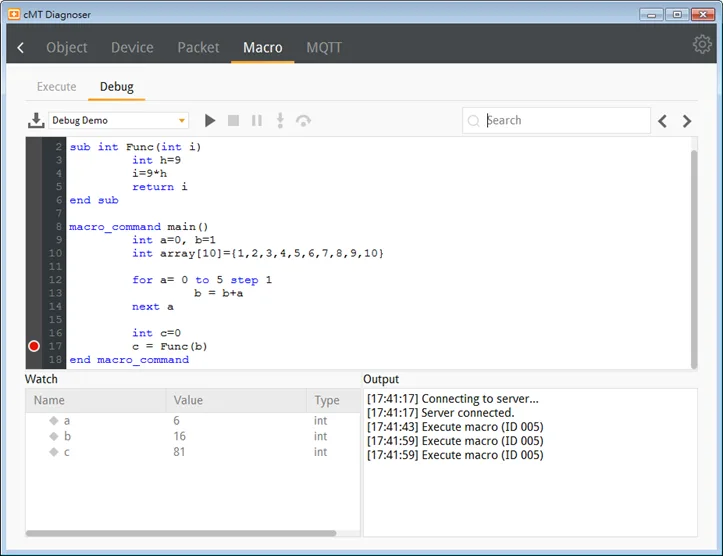Switch to the MQTT tab

[324, 47]
